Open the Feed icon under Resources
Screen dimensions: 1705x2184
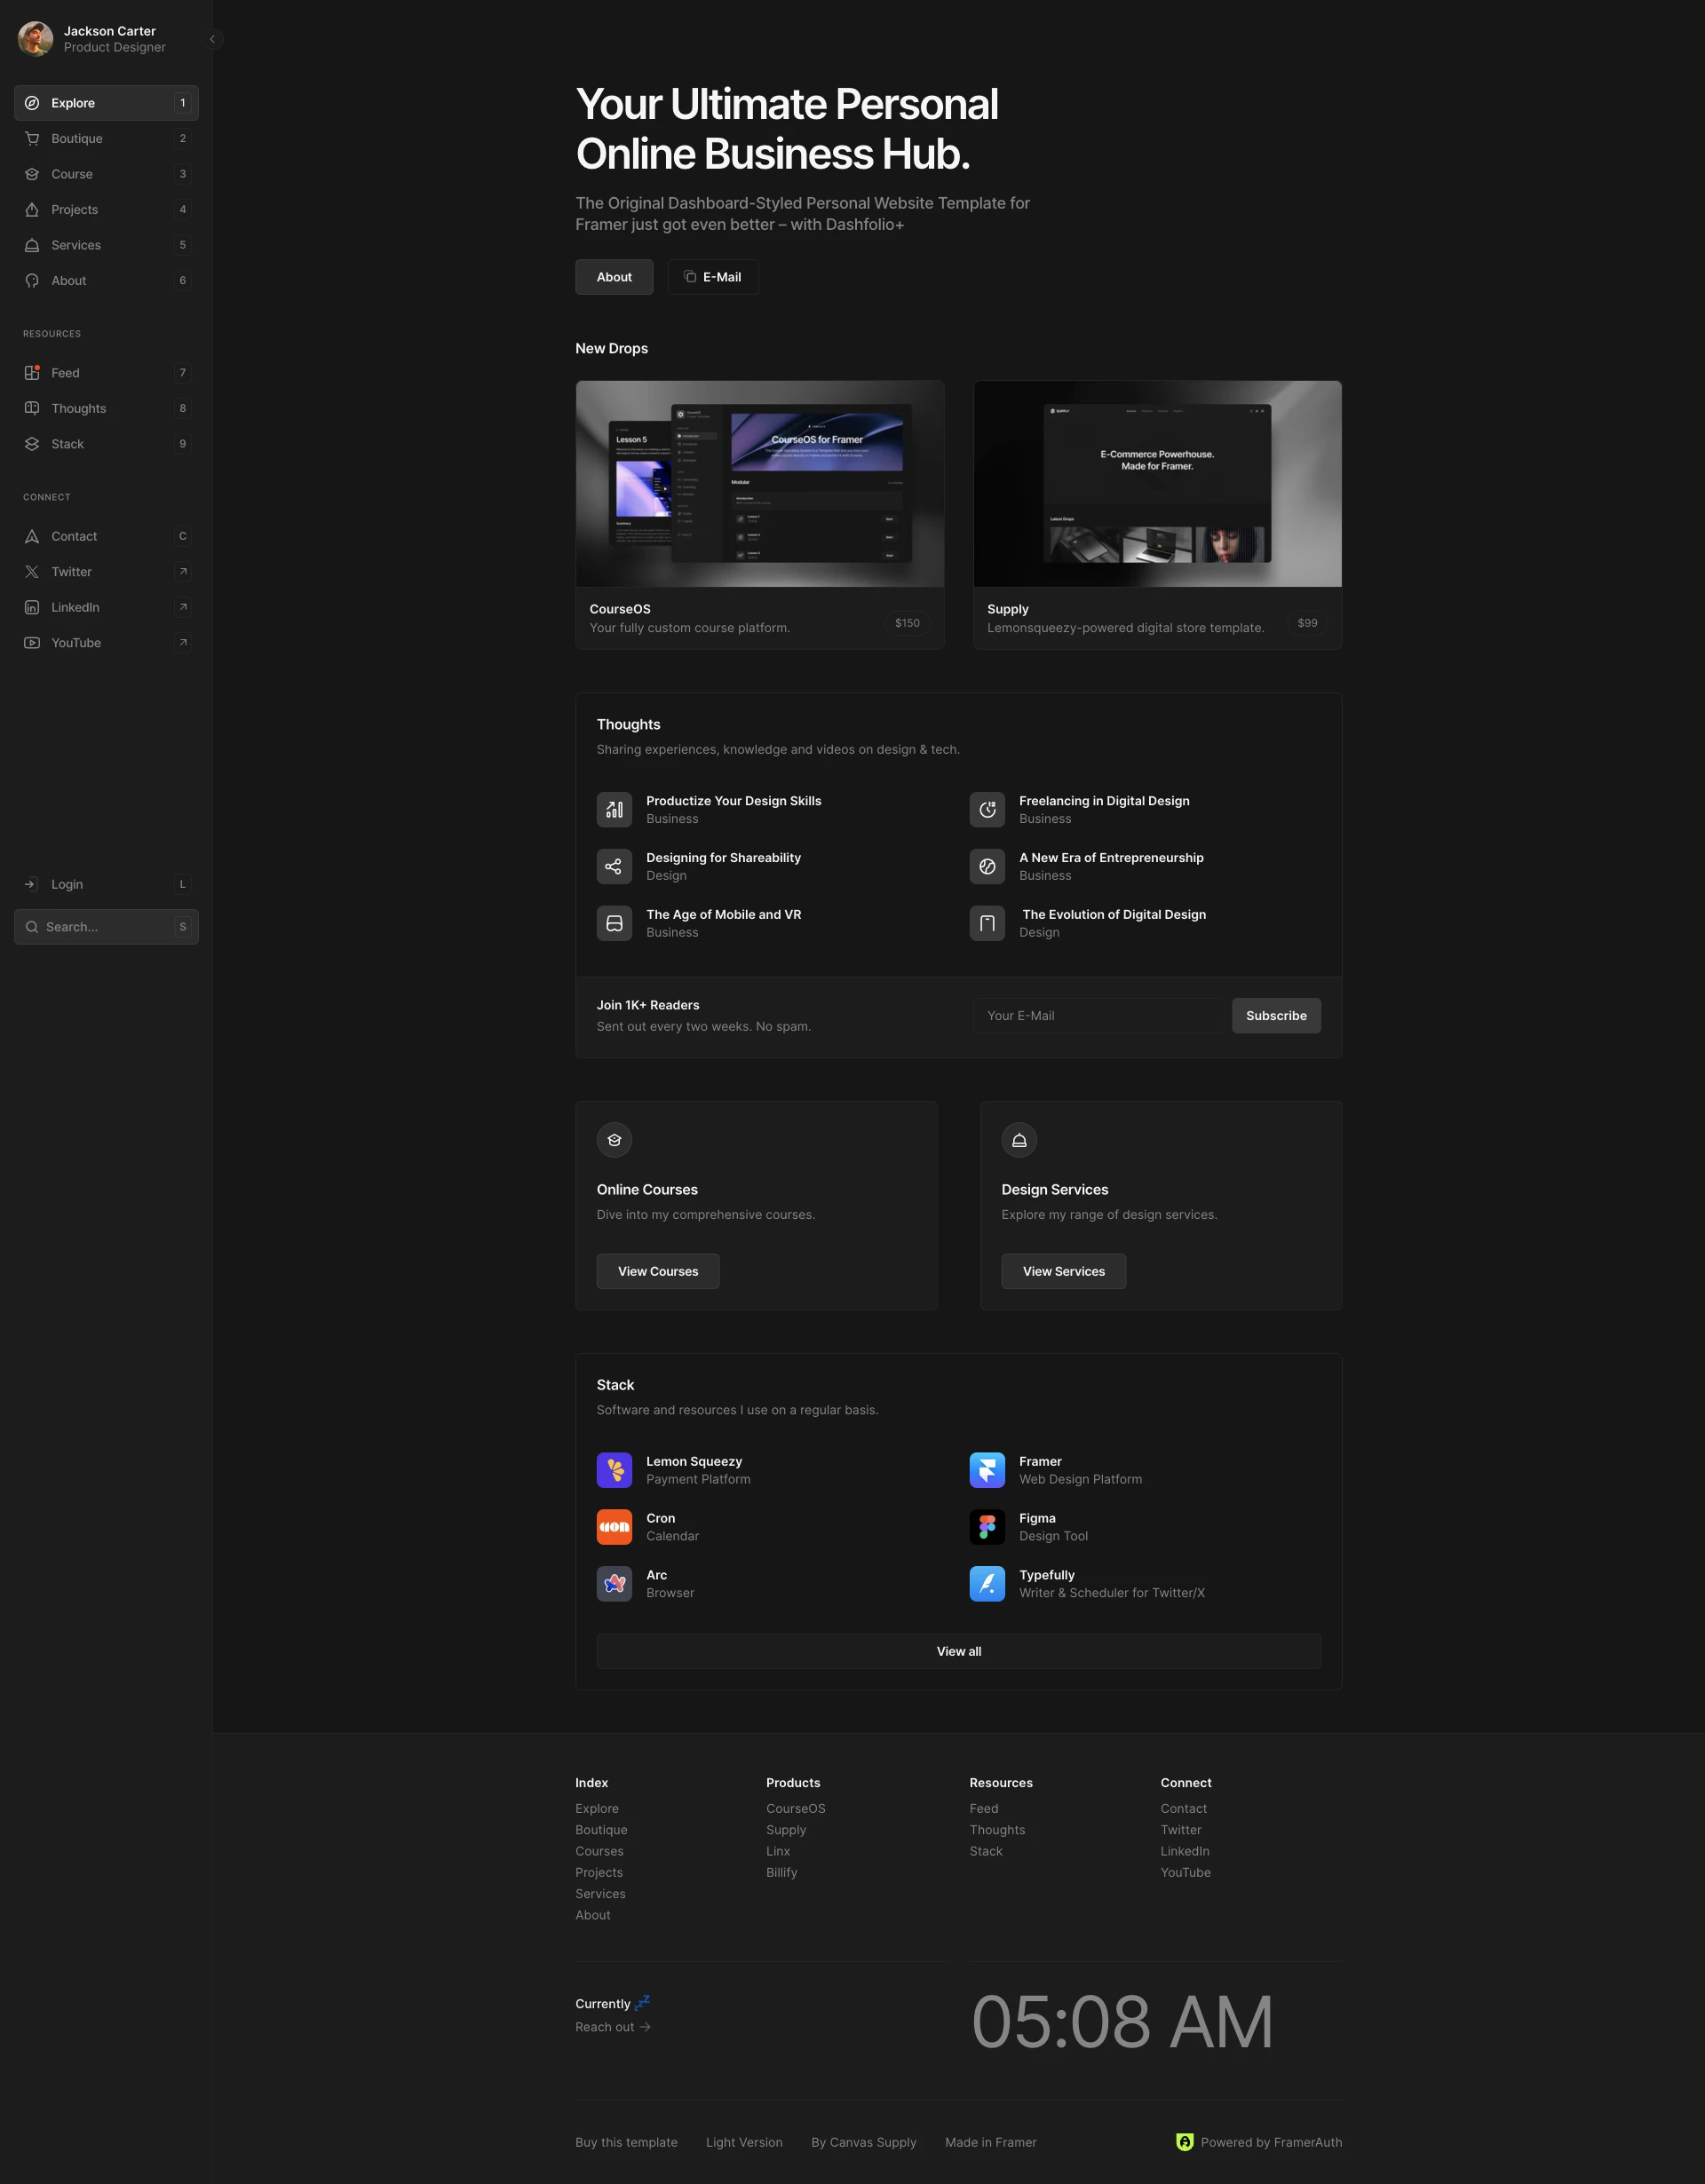[32, 372]
